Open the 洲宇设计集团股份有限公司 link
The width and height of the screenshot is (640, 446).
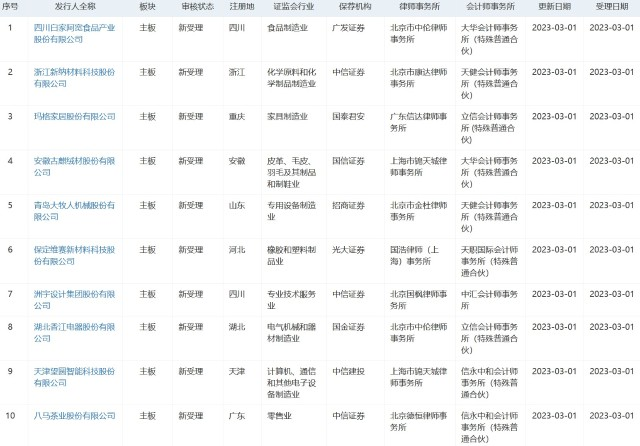tap(74, 300)
